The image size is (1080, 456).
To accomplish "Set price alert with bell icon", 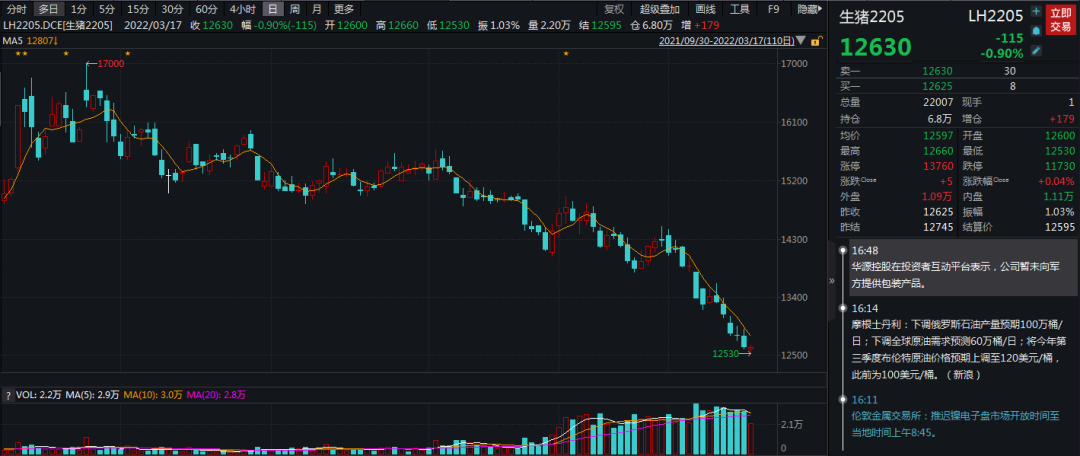I will pos(1036,31).
